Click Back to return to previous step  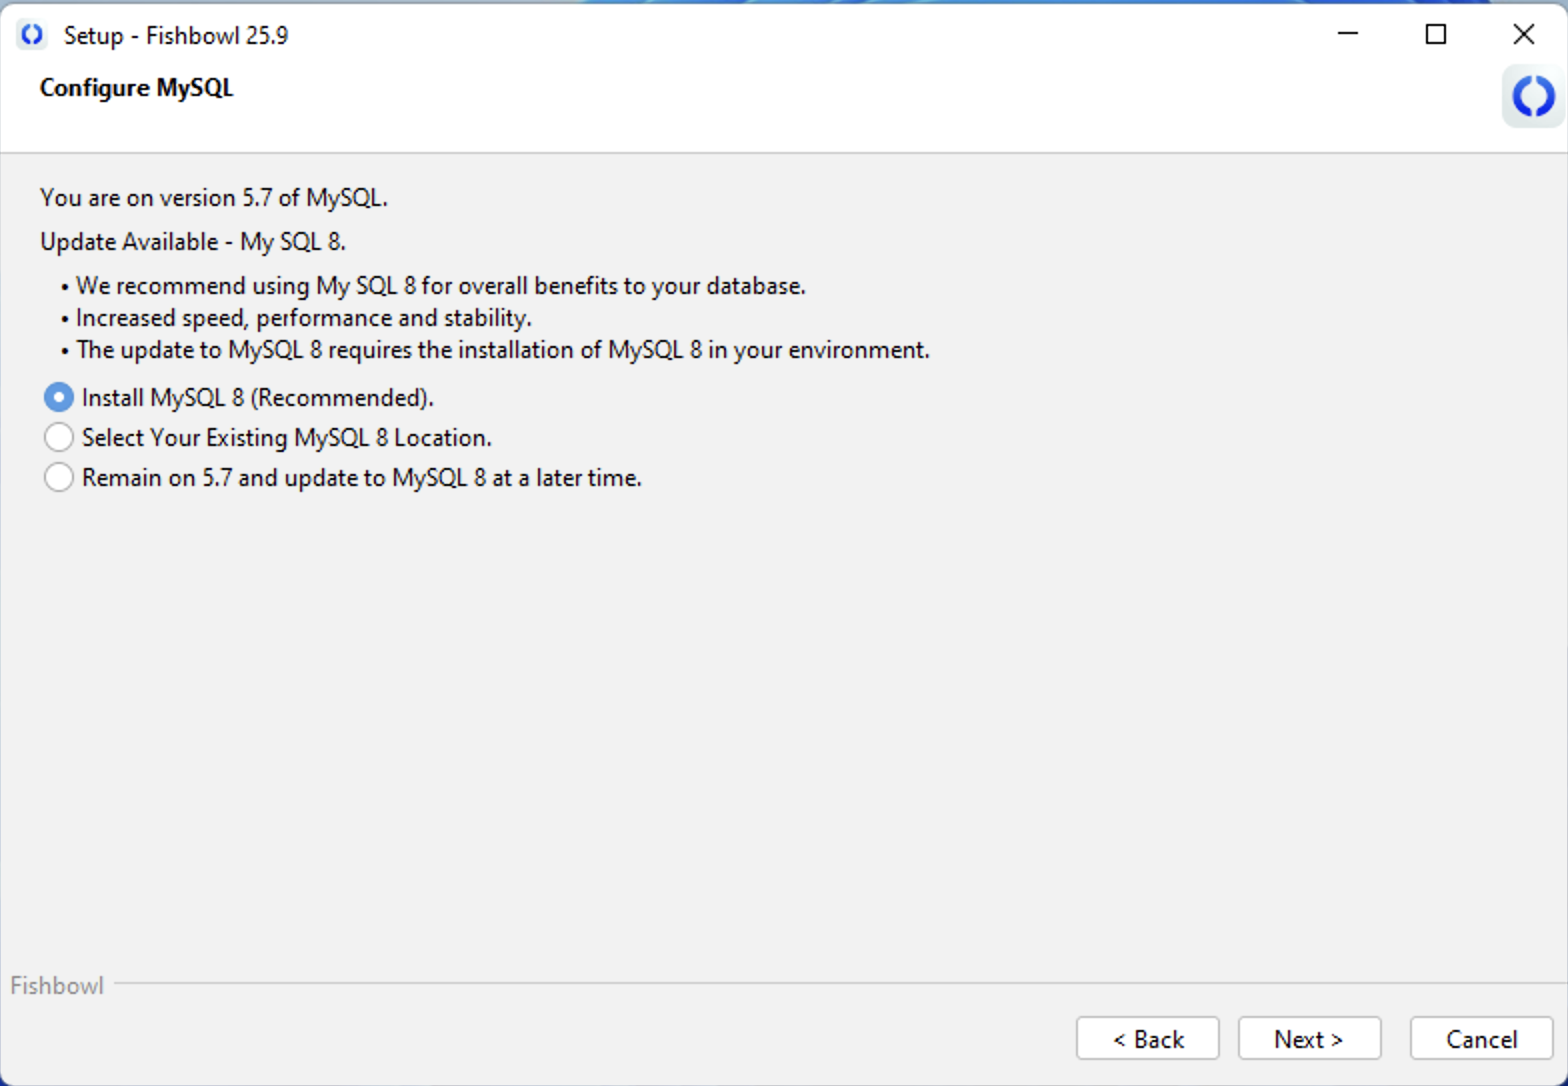[1147, 1038]
